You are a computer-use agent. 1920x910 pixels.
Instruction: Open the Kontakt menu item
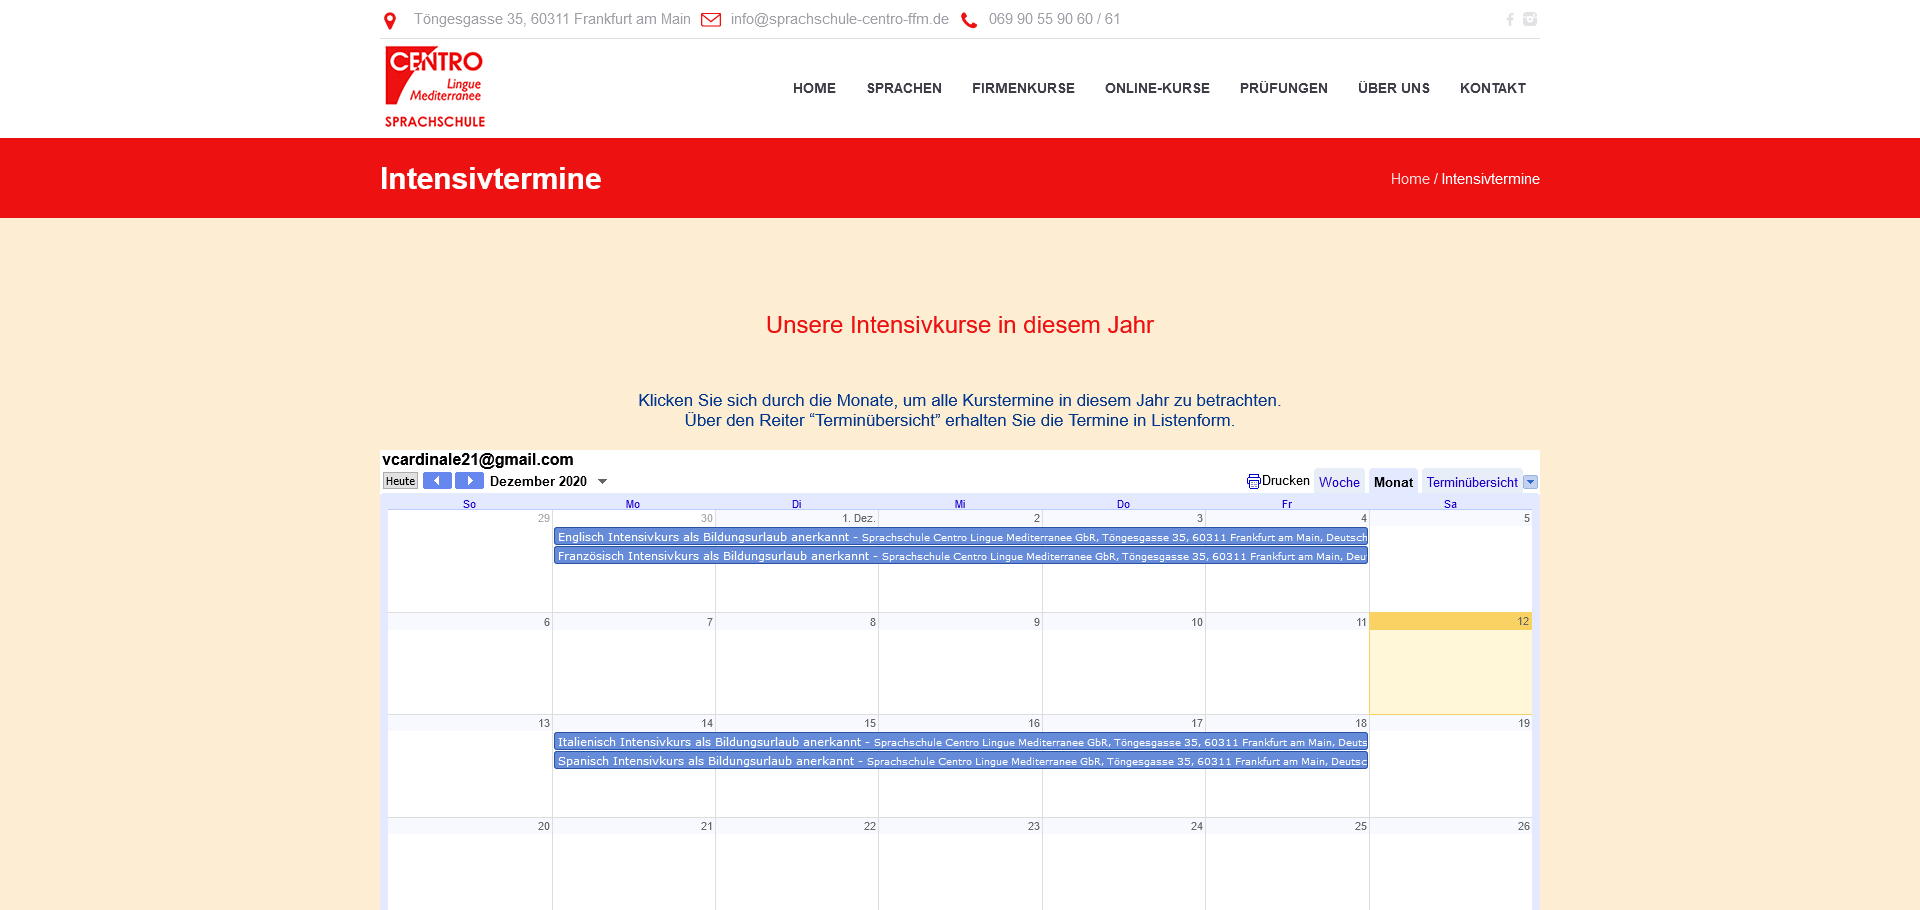pyautogui.click(x=1492, y=88)
